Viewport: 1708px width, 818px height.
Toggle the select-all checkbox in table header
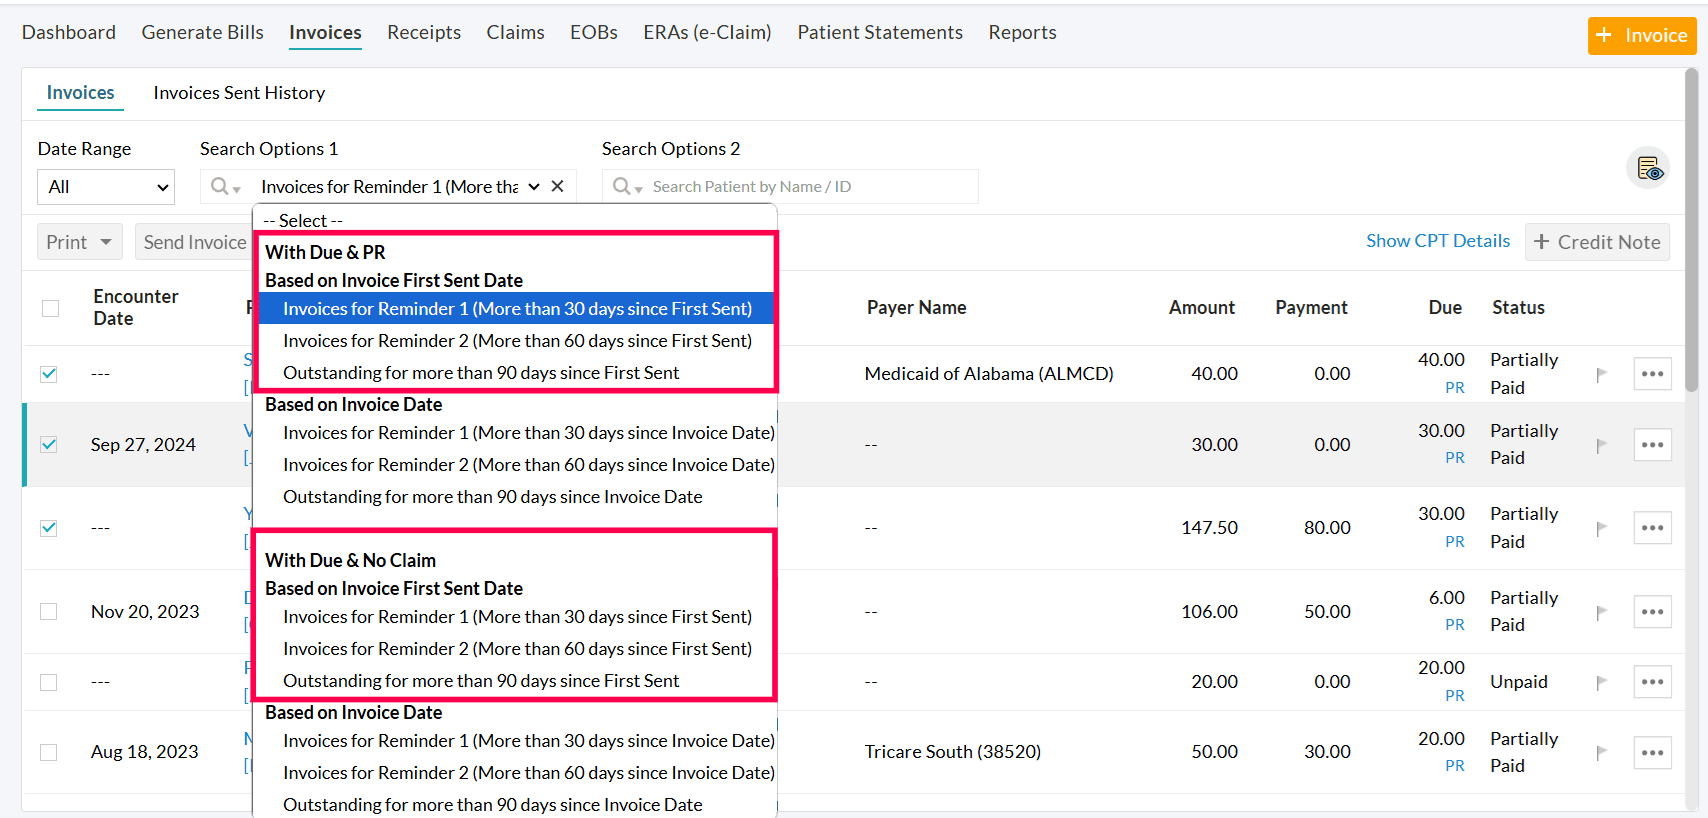(50, 308)
